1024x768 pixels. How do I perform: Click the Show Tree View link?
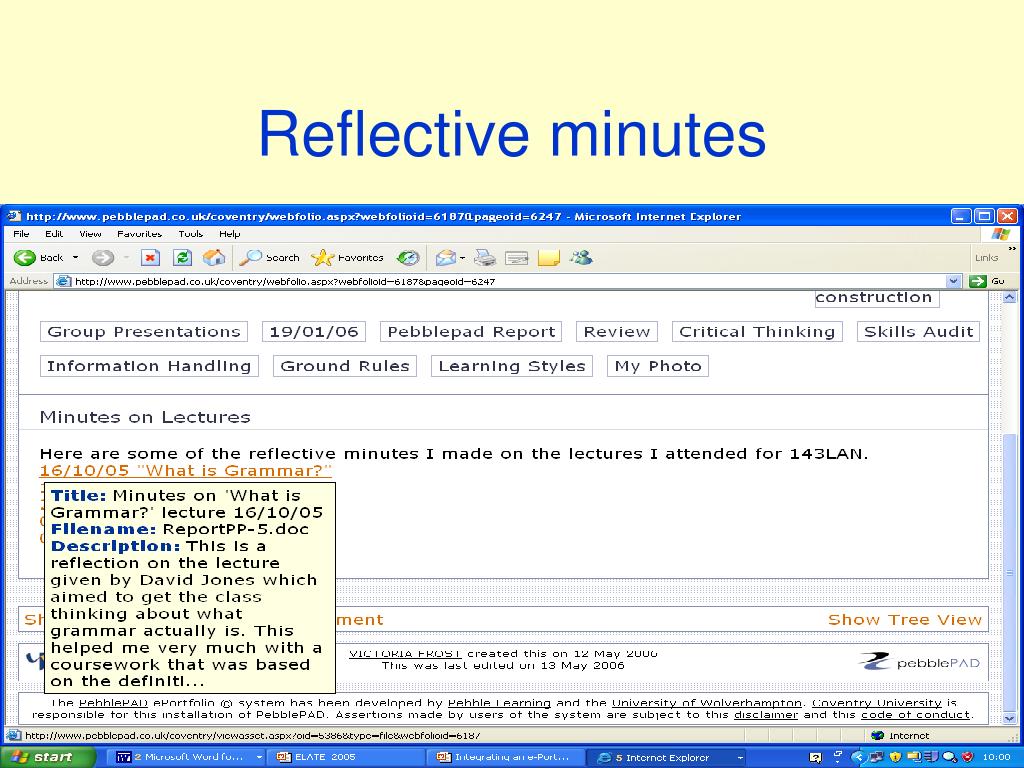point(904,620)
